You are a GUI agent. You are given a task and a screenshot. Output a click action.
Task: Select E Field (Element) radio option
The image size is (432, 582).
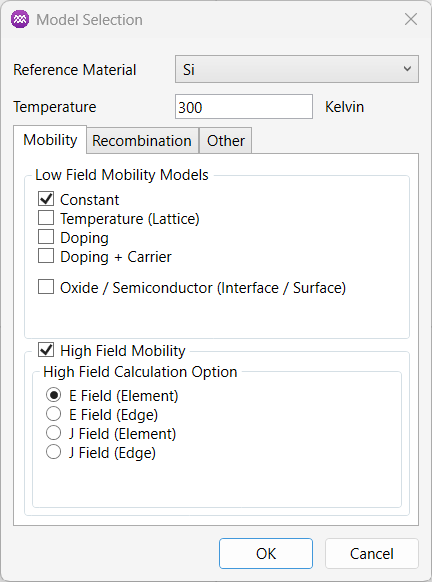point(53,395)
